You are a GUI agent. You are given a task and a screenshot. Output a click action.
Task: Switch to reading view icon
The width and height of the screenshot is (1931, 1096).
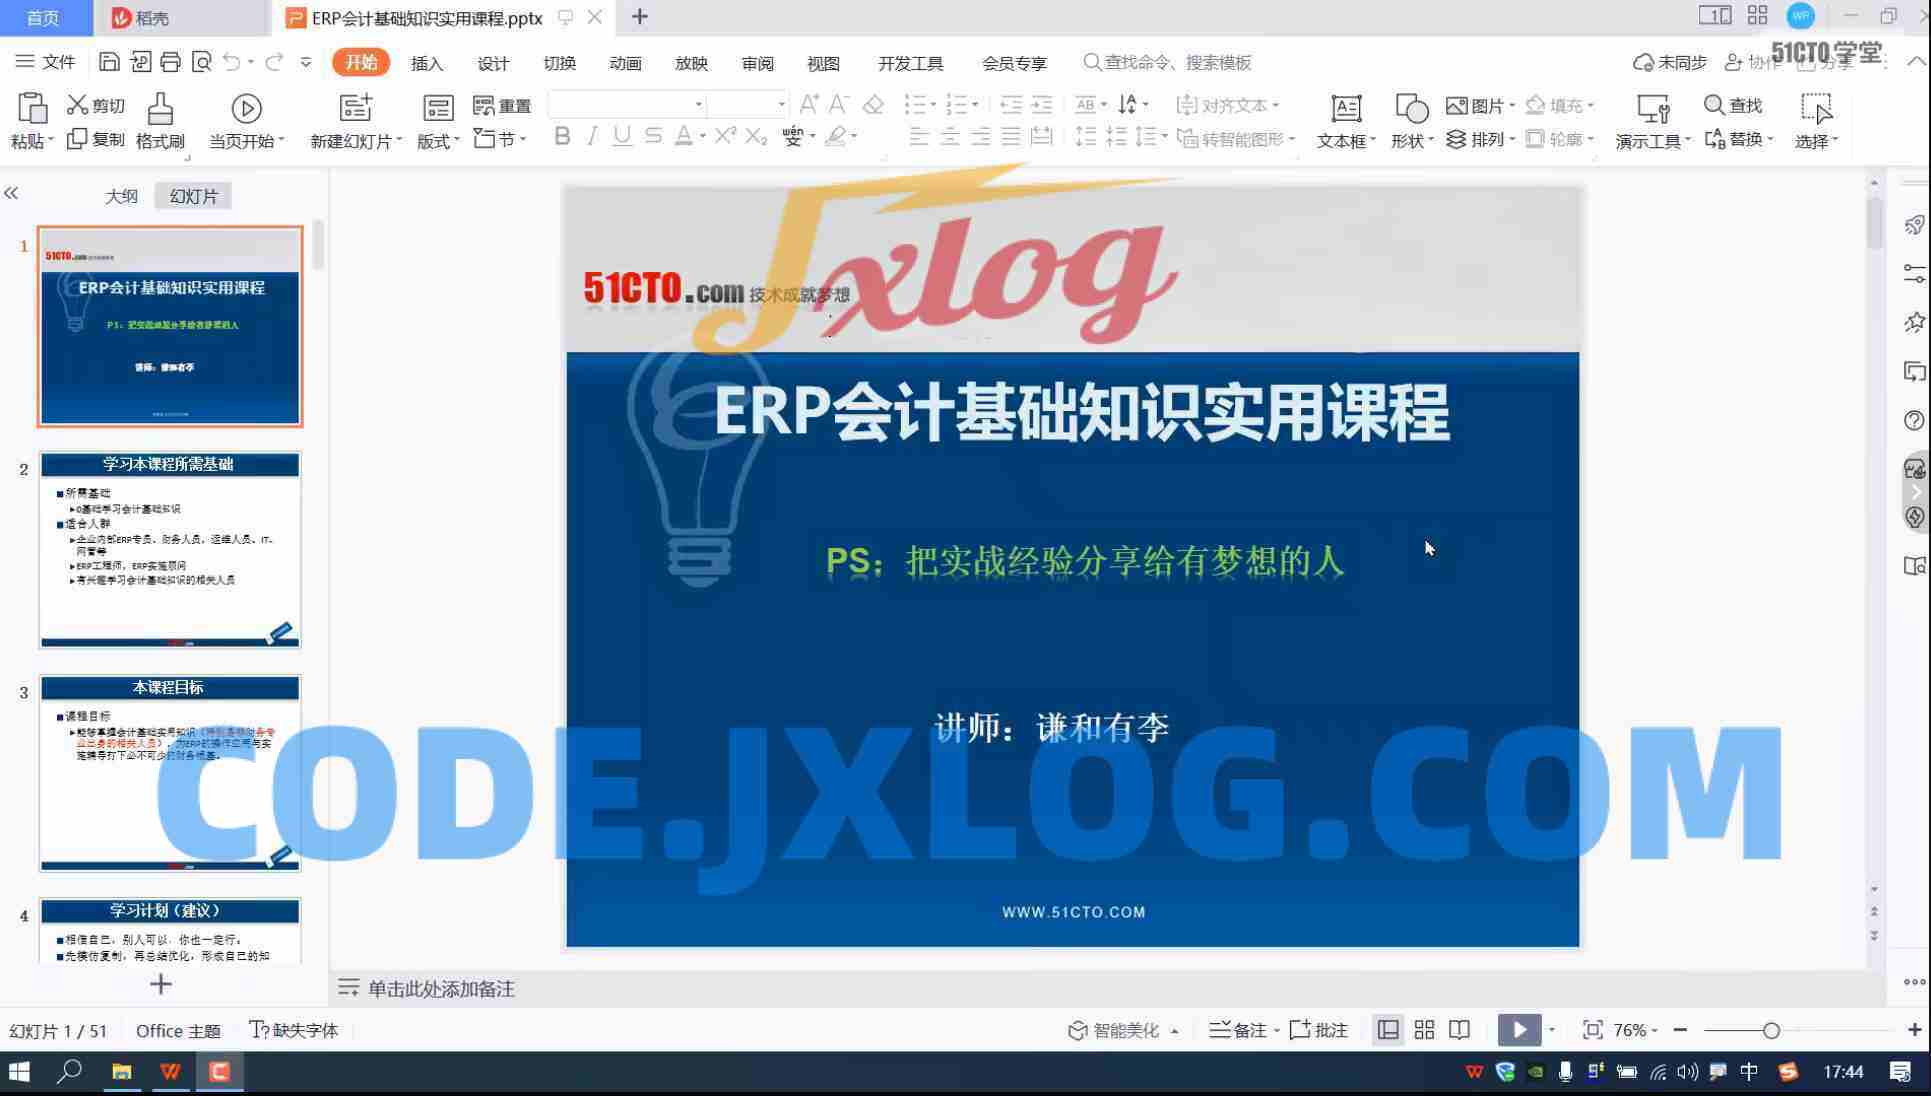click(x=1459, y=1030)
